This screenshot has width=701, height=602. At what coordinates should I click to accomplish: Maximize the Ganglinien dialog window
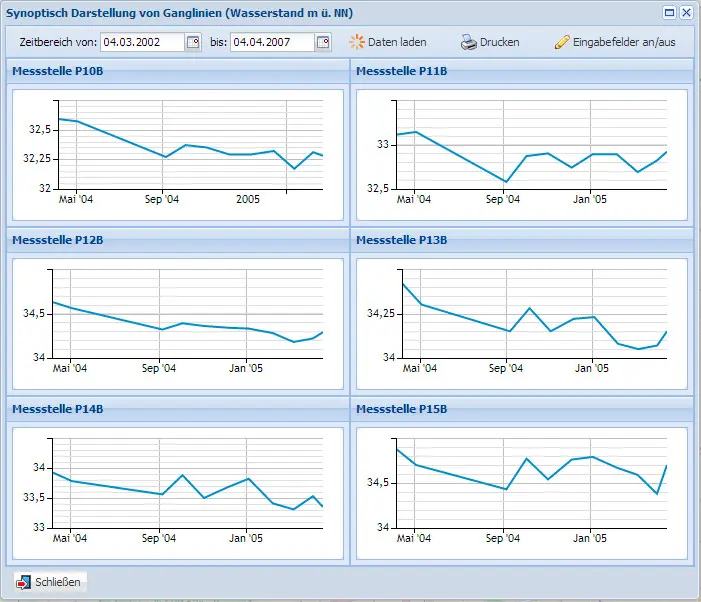669,13
